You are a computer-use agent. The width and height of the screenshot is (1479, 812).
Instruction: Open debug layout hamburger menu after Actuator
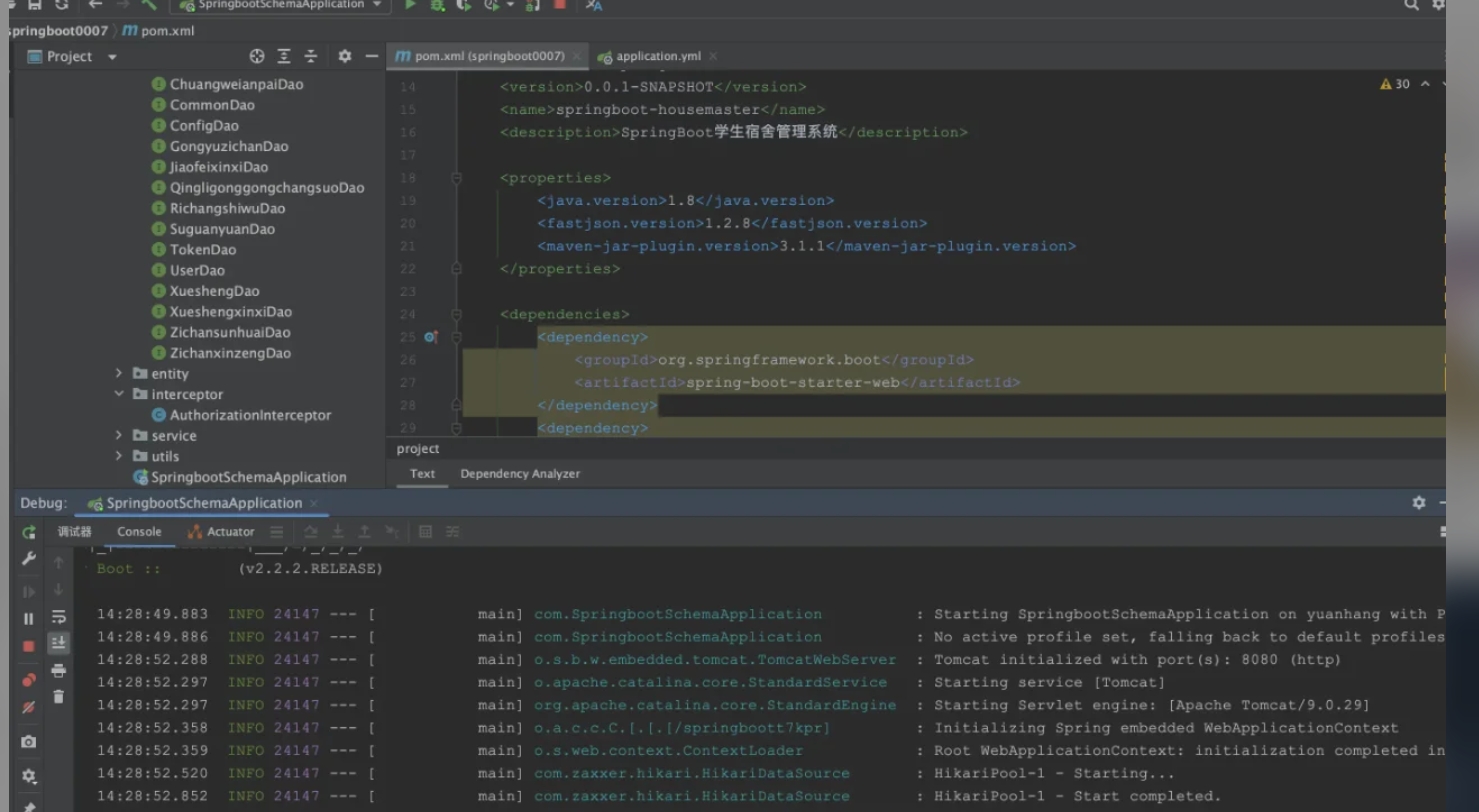point(277,532)
